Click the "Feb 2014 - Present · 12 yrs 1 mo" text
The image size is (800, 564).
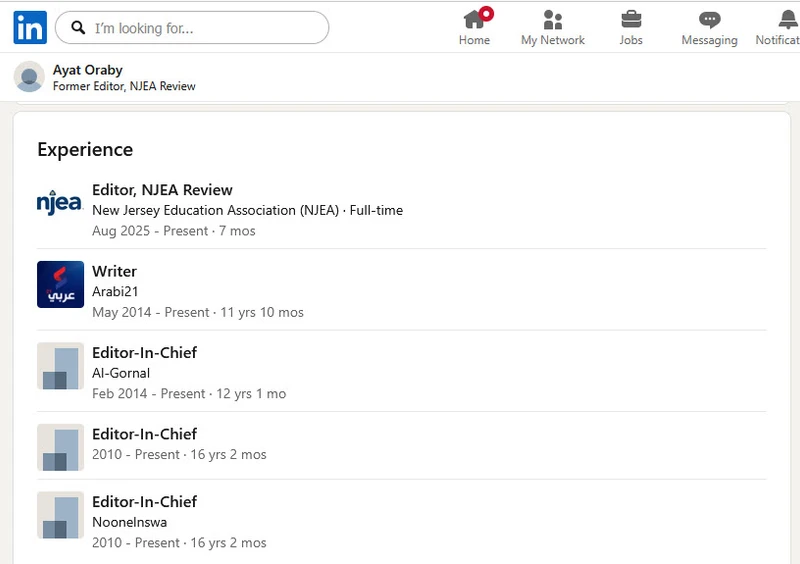(189, 394)
